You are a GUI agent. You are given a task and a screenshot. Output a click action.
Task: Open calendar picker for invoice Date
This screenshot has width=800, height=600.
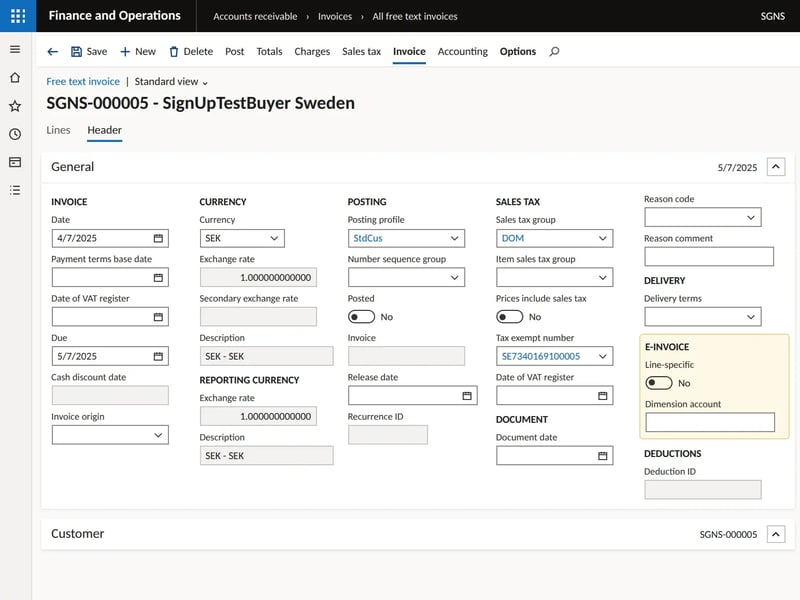(x=158, y=238)
